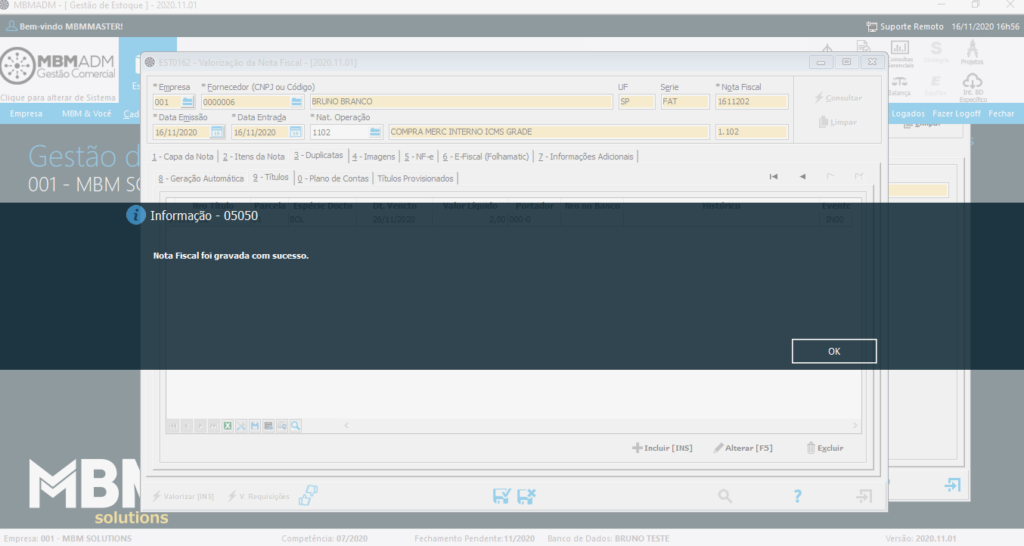The width and height of the screenshot is (1024, 546).
Task: Open the Fornecedor lookup icon
Action: click(x=296, y=102)
